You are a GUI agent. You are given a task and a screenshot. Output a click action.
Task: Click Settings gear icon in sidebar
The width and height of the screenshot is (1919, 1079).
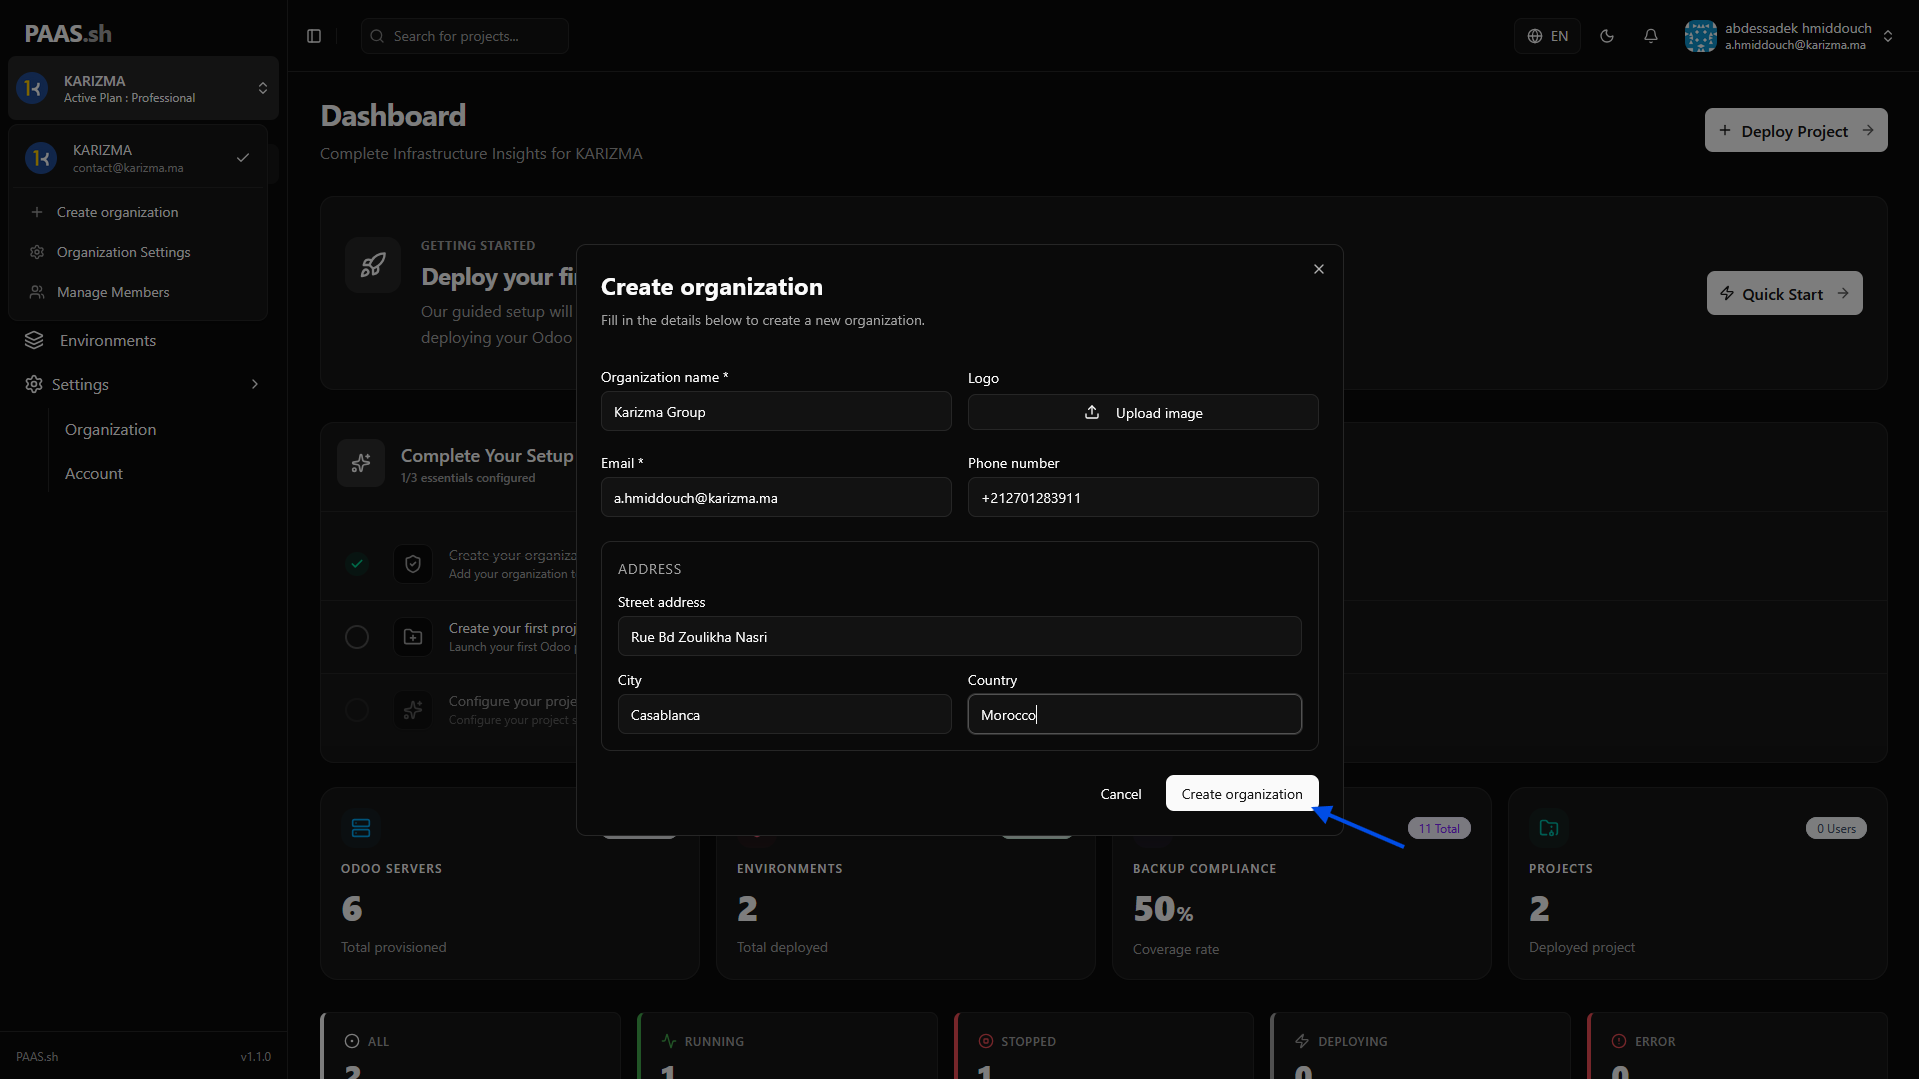coord(34,384)
